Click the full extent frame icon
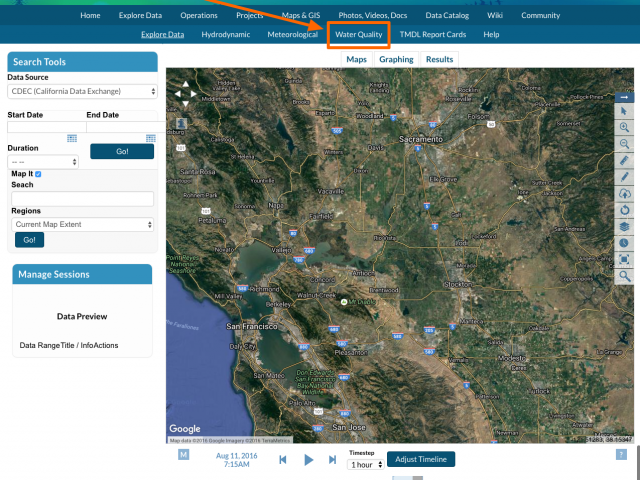 [624, 260]
